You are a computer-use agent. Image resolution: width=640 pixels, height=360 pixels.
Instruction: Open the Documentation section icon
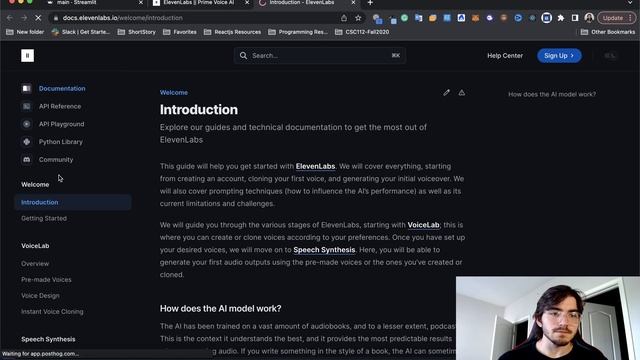click(27, 88)
